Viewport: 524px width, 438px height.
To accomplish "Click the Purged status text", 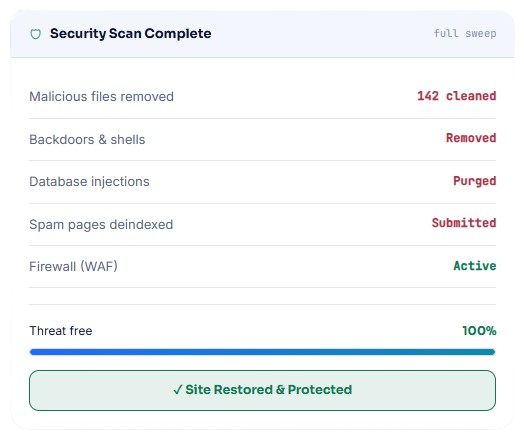I will pyautogui.click(x=475, y=181).
